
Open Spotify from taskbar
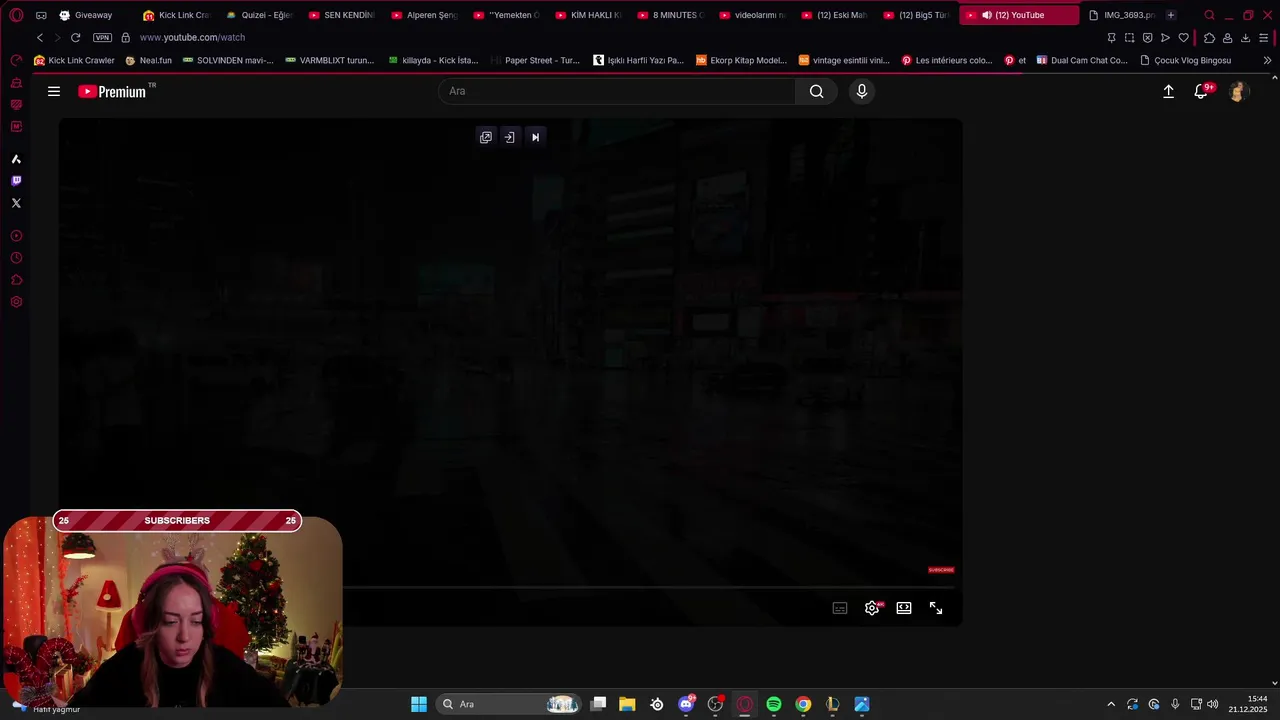pos(774,704)
